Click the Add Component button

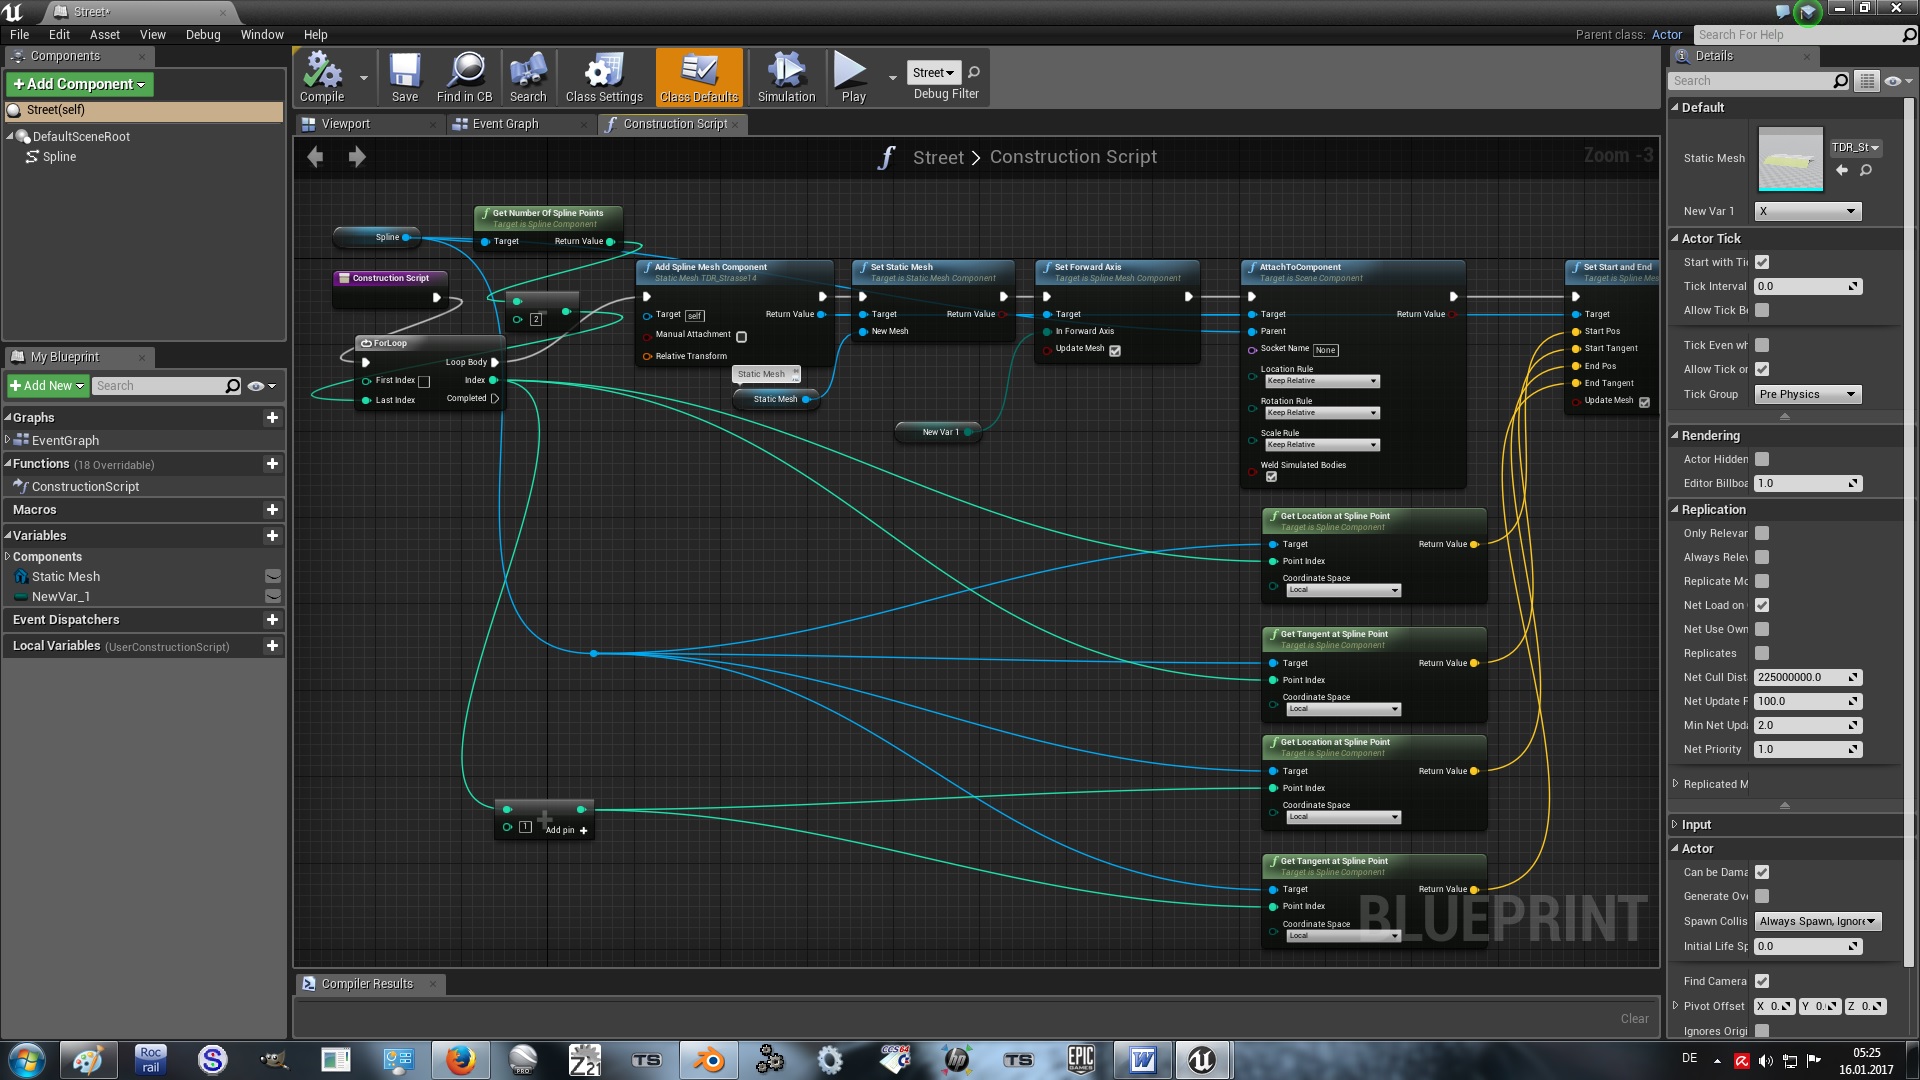pyautogui.click(x=79, y=84)
